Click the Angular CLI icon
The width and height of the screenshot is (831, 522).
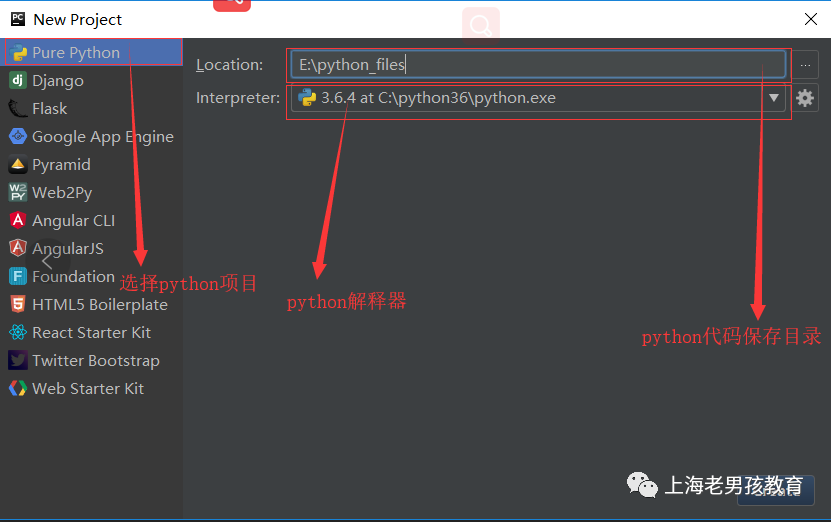click(x=18, y=220)
